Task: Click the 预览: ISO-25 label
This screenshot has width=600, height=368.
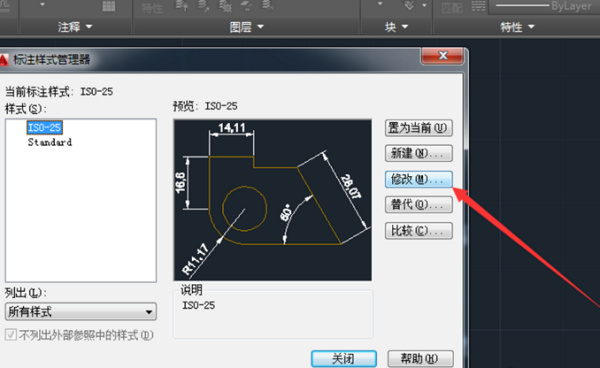Action: [x=205, y=106]
